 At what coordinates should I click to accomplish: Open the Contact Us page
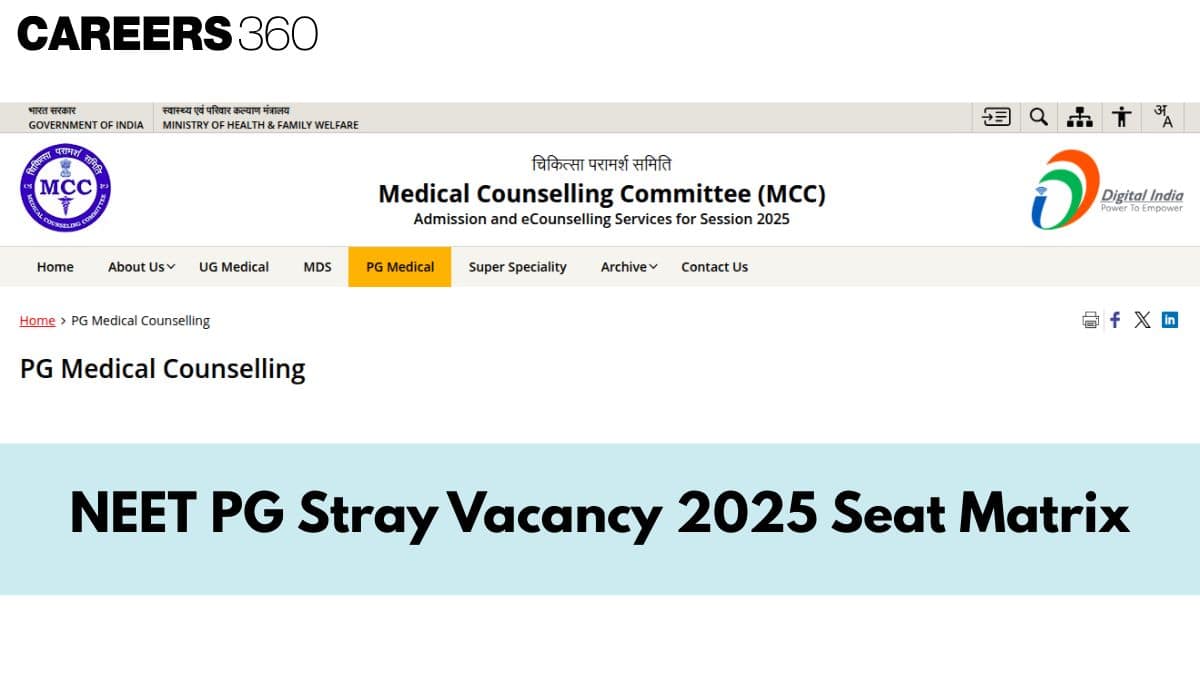pos(714,267)
